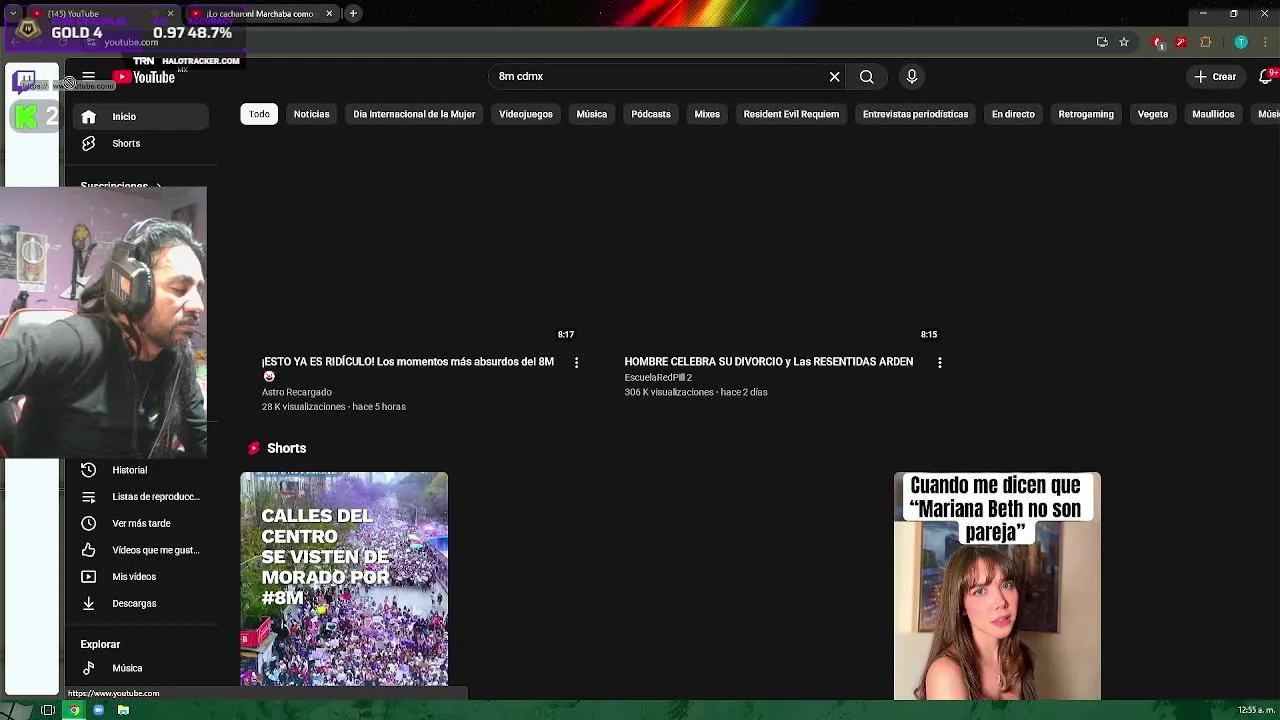Open Mis vídeos in the sidebar

tap(142, 577)
